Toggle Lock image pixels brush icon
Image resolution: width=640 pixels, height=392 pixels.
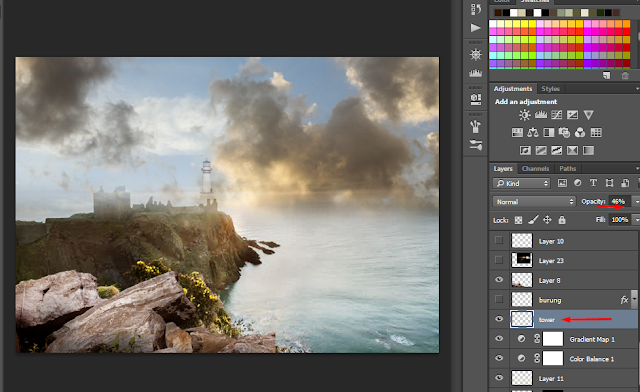pyautogui.click(x=533, y=220)
